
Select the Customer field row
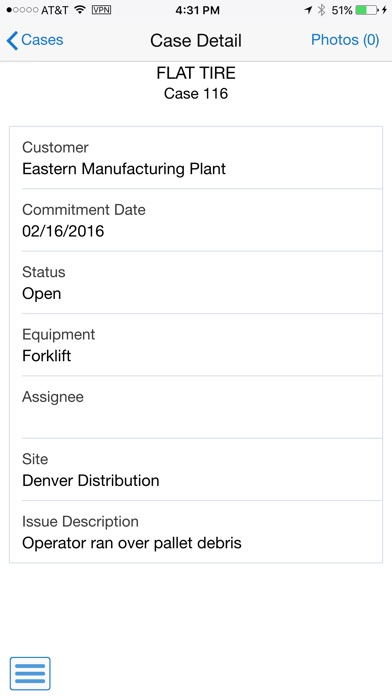pos(196,158)
